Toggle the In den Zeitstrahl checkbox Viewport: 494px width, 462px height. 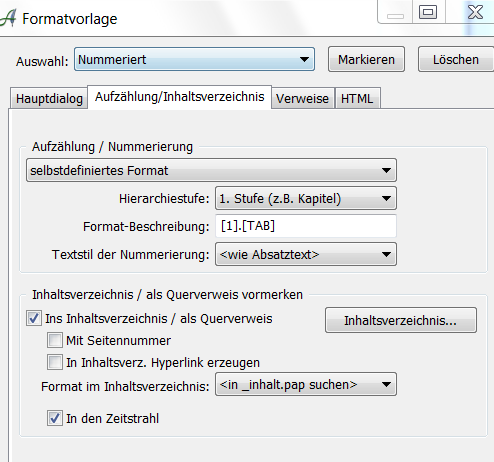click(x=55, y=418)
